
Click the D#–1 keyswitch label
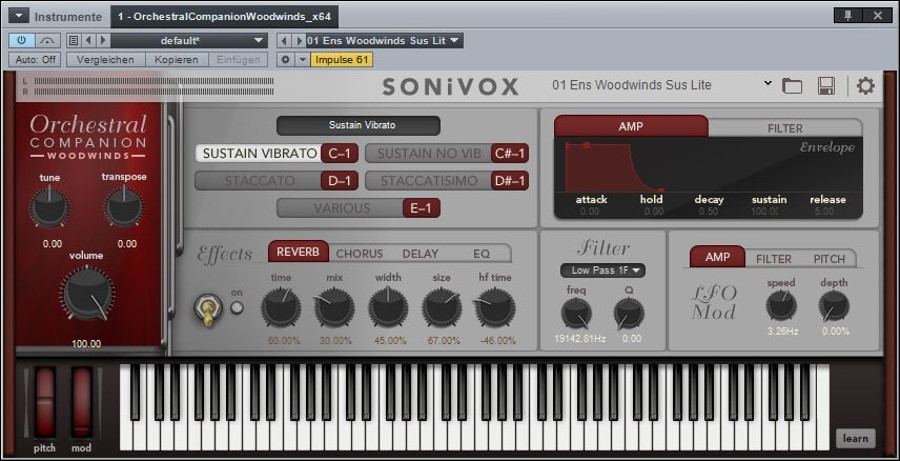(x=510, y=181)
